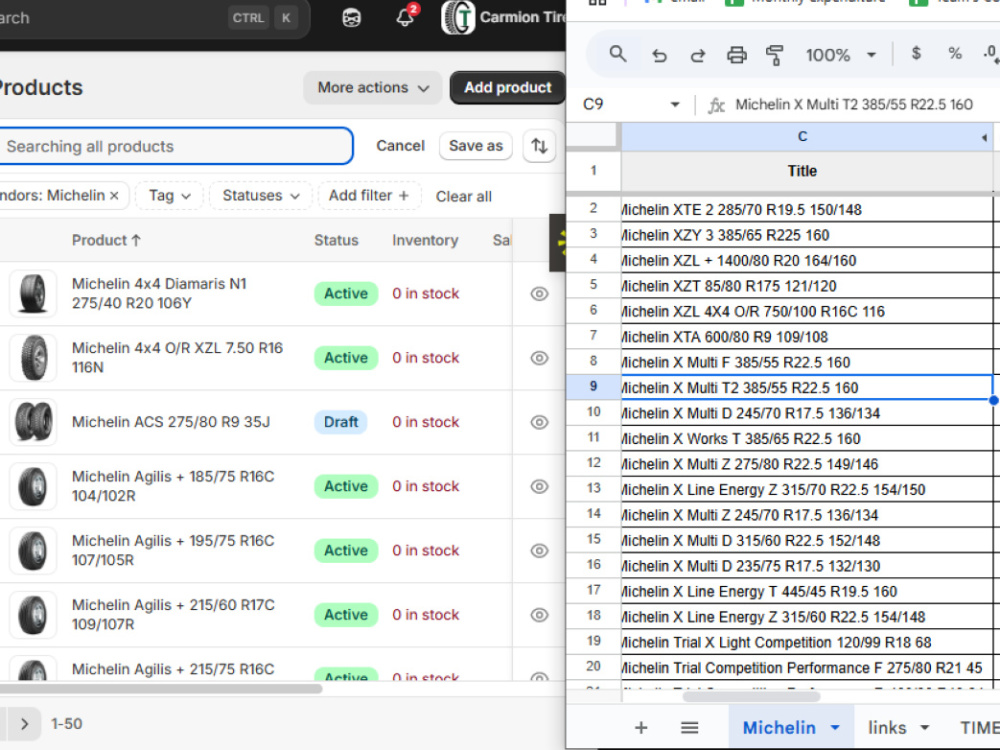The height and width of the screenshot is (750, 1000).
Task: Select cell Michelin X Works T 385/65
Action: point(807,439)
